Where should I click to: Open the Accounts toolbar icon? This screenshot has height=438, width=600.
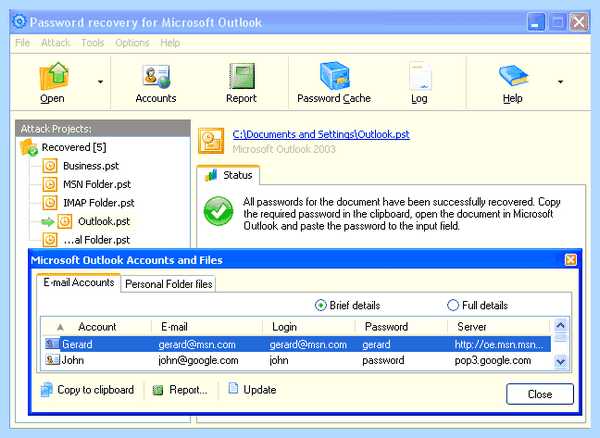[156, 76]
